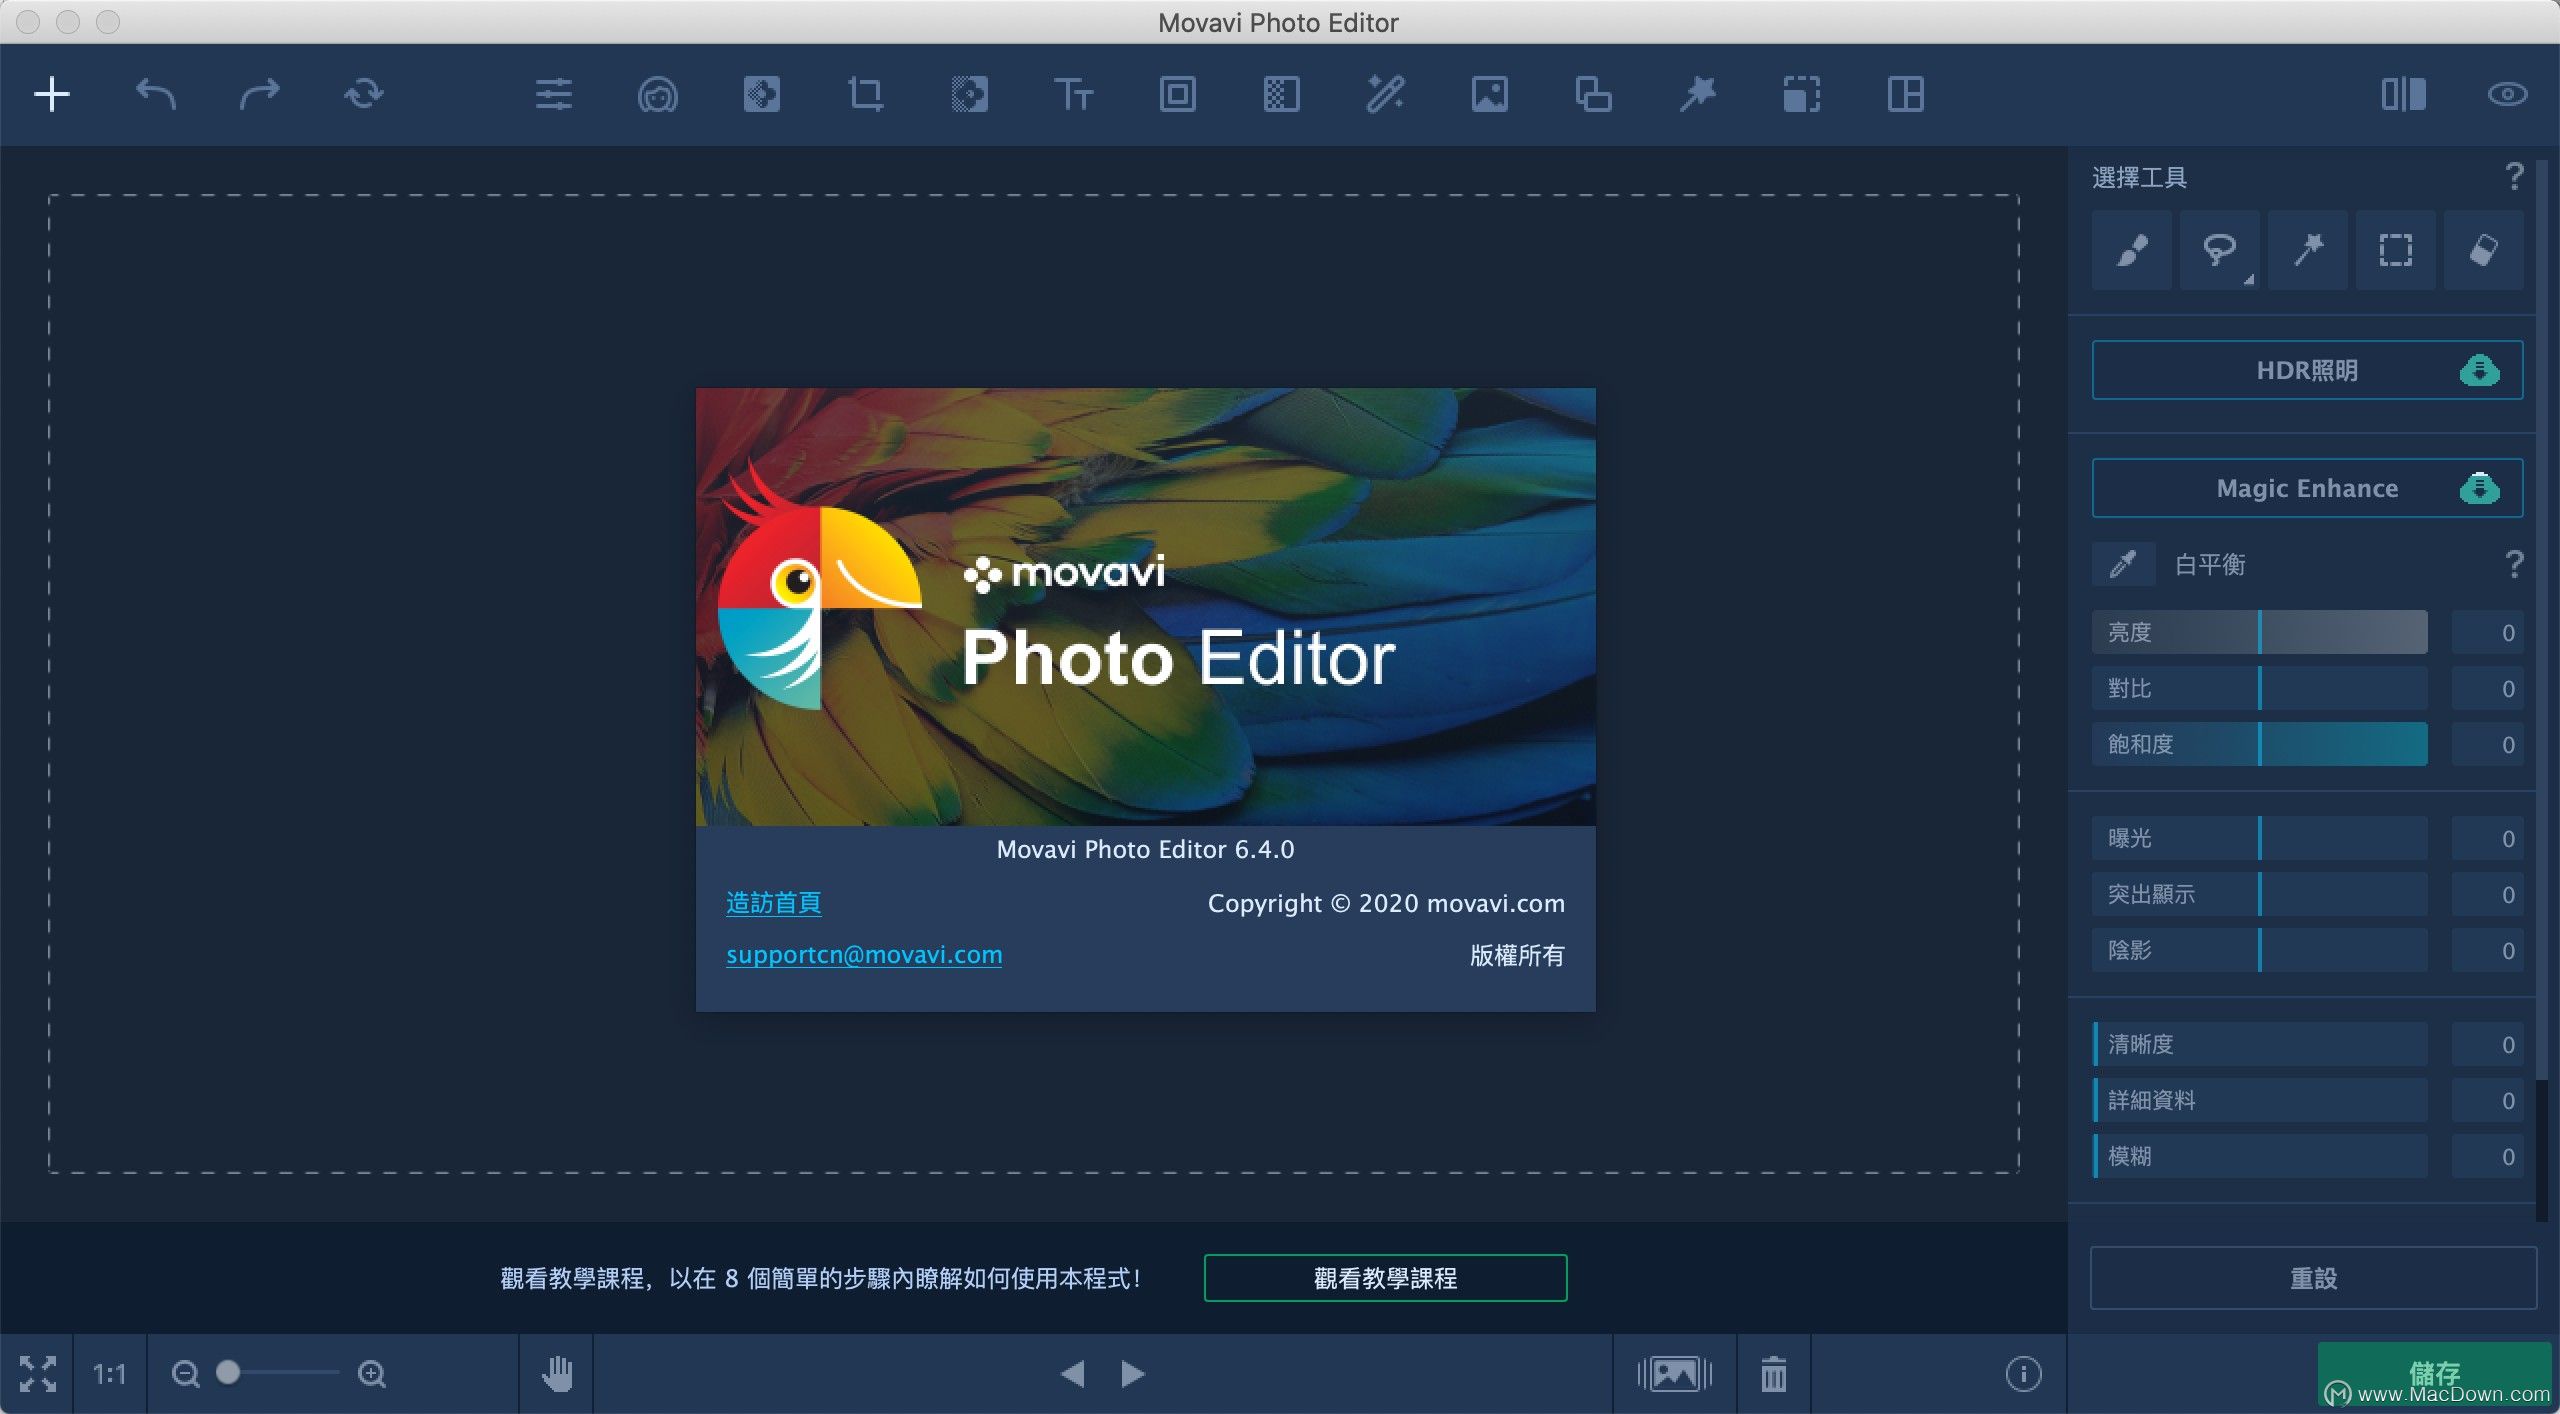The image size is (2560, 1414).
Task: Pick the white balance eyedropper tool
Action: pyautogui.click(x=2122, y=565)
